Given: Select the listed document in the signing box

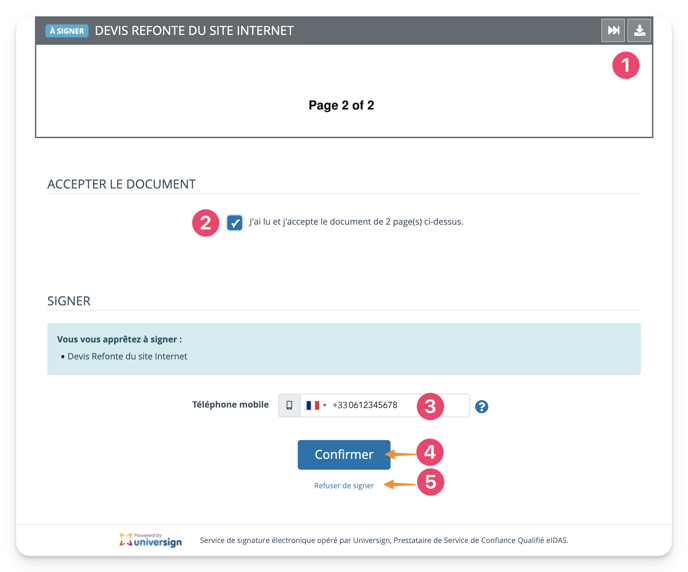Looking at the screenshot, I should coord(127,356).
